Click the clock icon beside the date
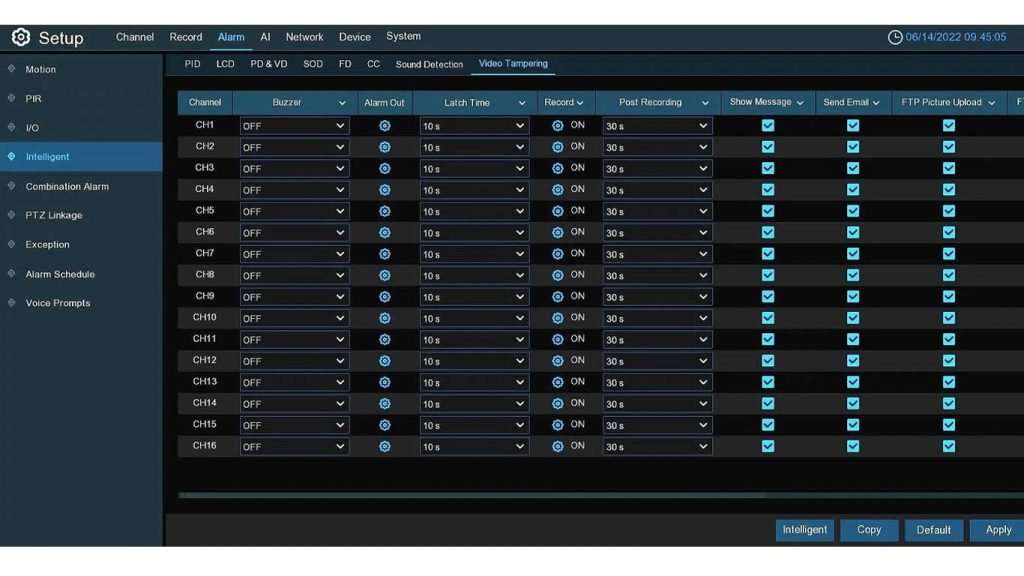 tap(895, 38)
